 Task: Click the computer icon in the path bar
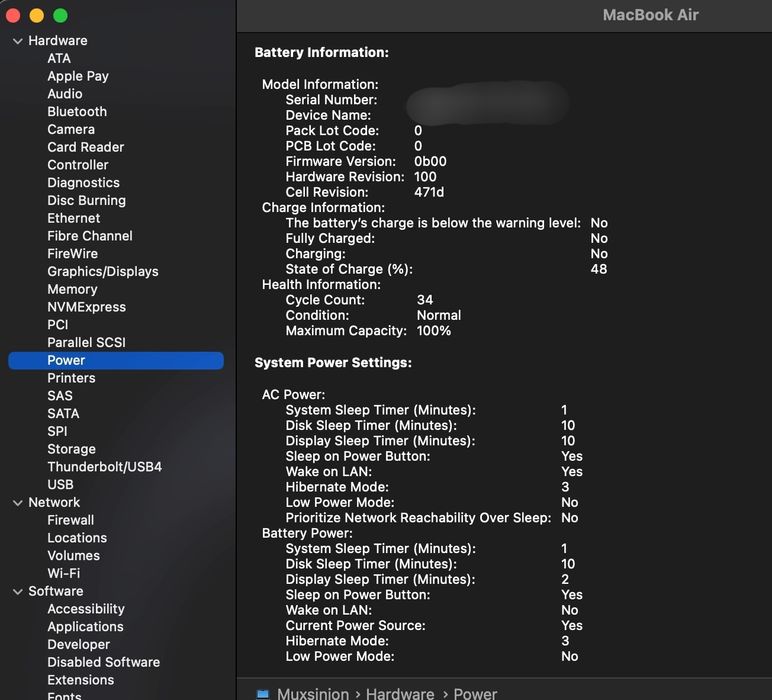[x=263, y=694]
